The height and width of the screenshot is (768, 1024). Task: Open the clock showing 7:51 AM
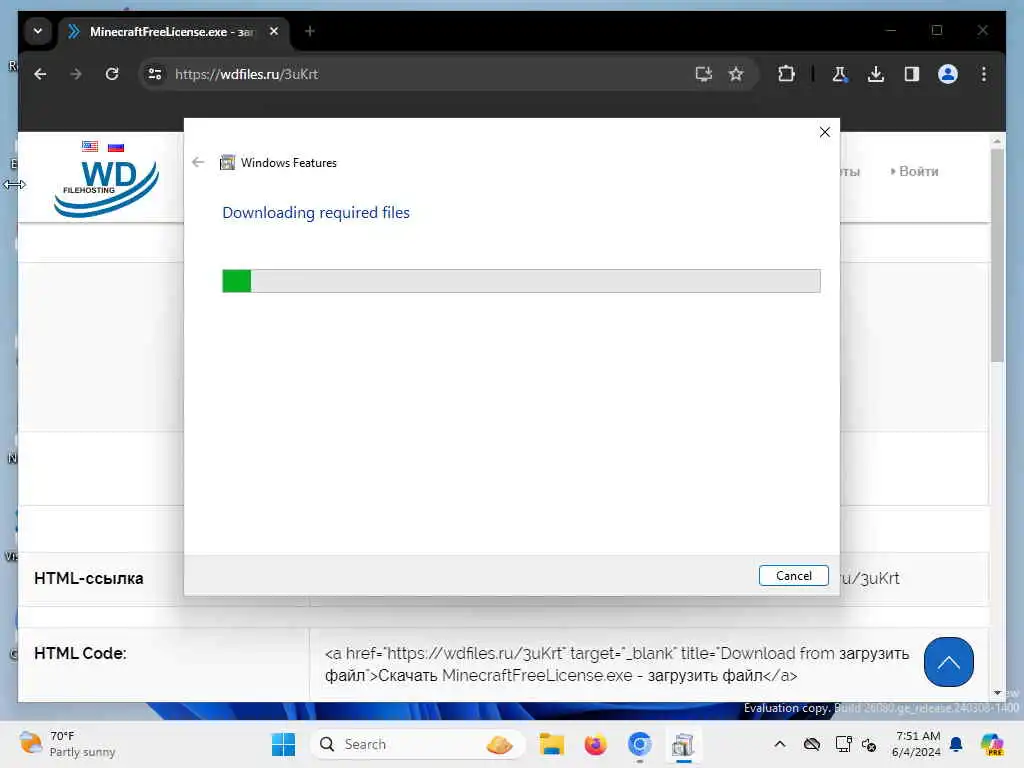(916, 744)
